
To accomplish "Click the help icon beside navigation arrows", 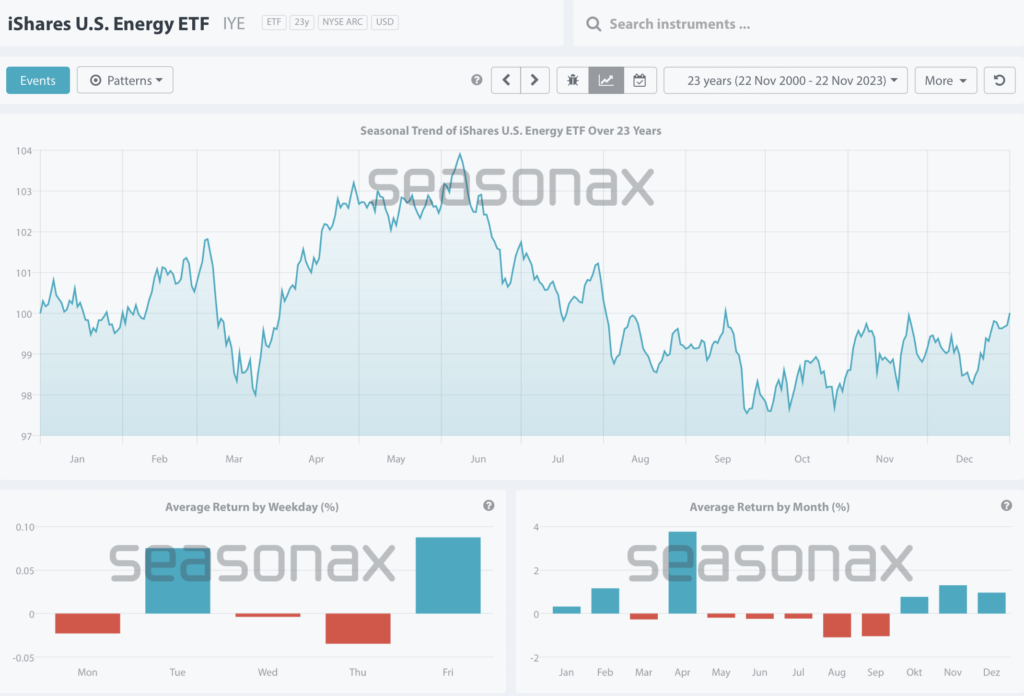I will [476, 80].
